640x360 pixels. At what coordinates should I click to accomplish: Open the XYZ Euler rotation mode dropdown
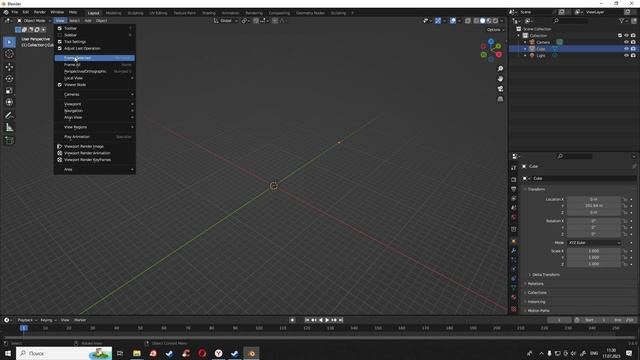(594, 242)
